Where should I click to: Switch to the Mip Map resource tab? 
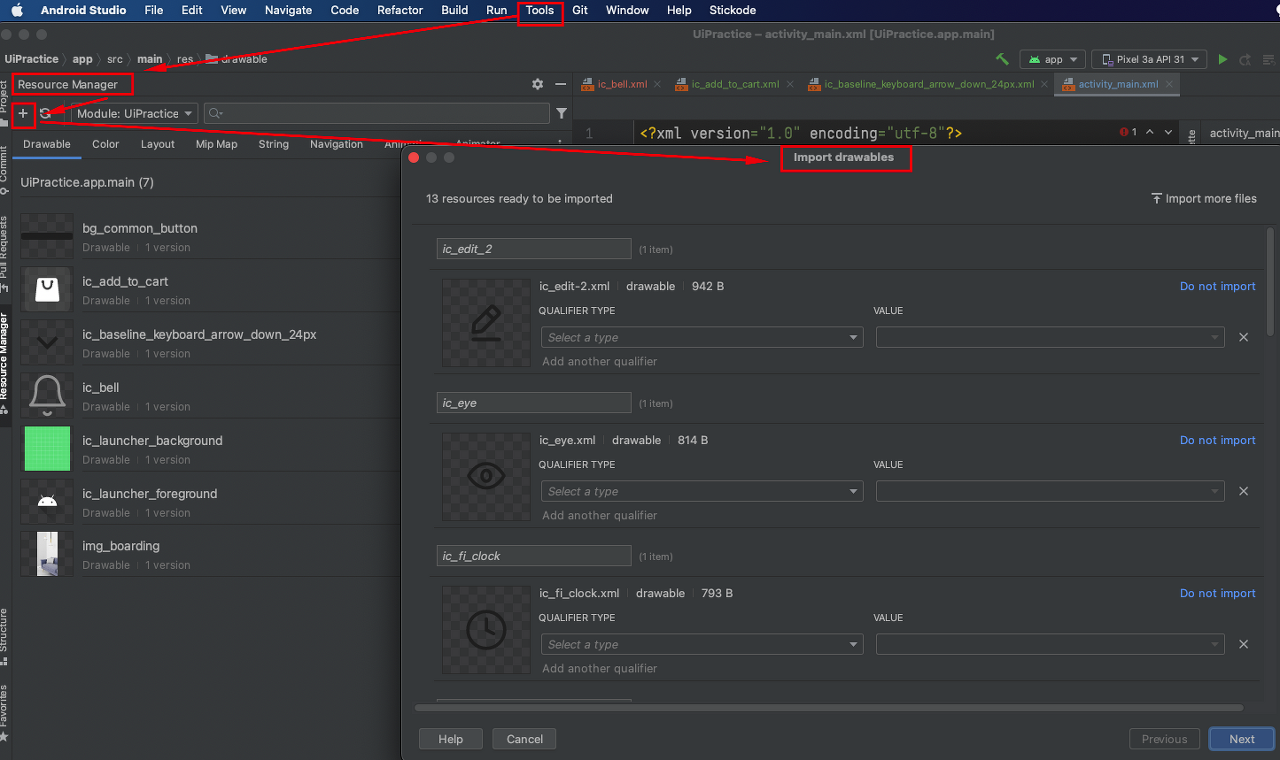216,144
